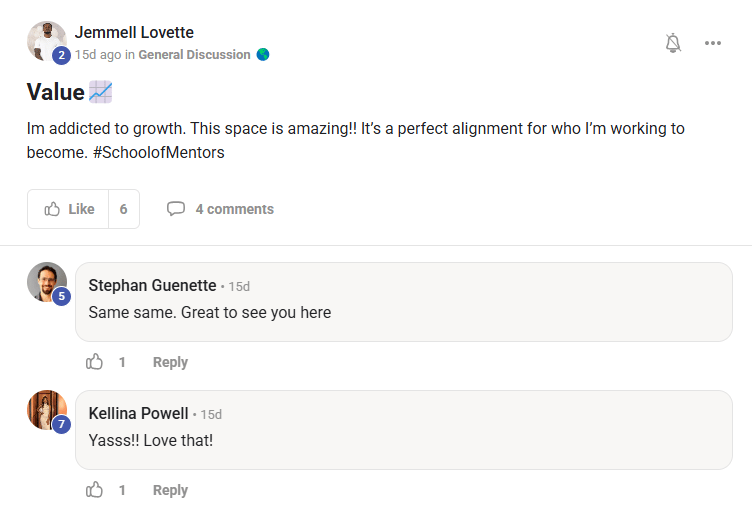
Task: Click the chart emoji next to Value
Action: point(100,92)
